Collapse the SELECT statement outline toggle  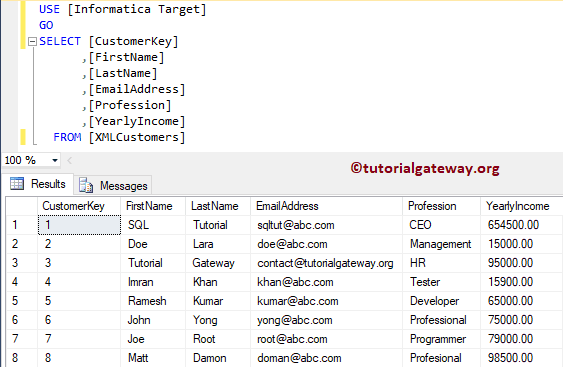coord(32,42)
